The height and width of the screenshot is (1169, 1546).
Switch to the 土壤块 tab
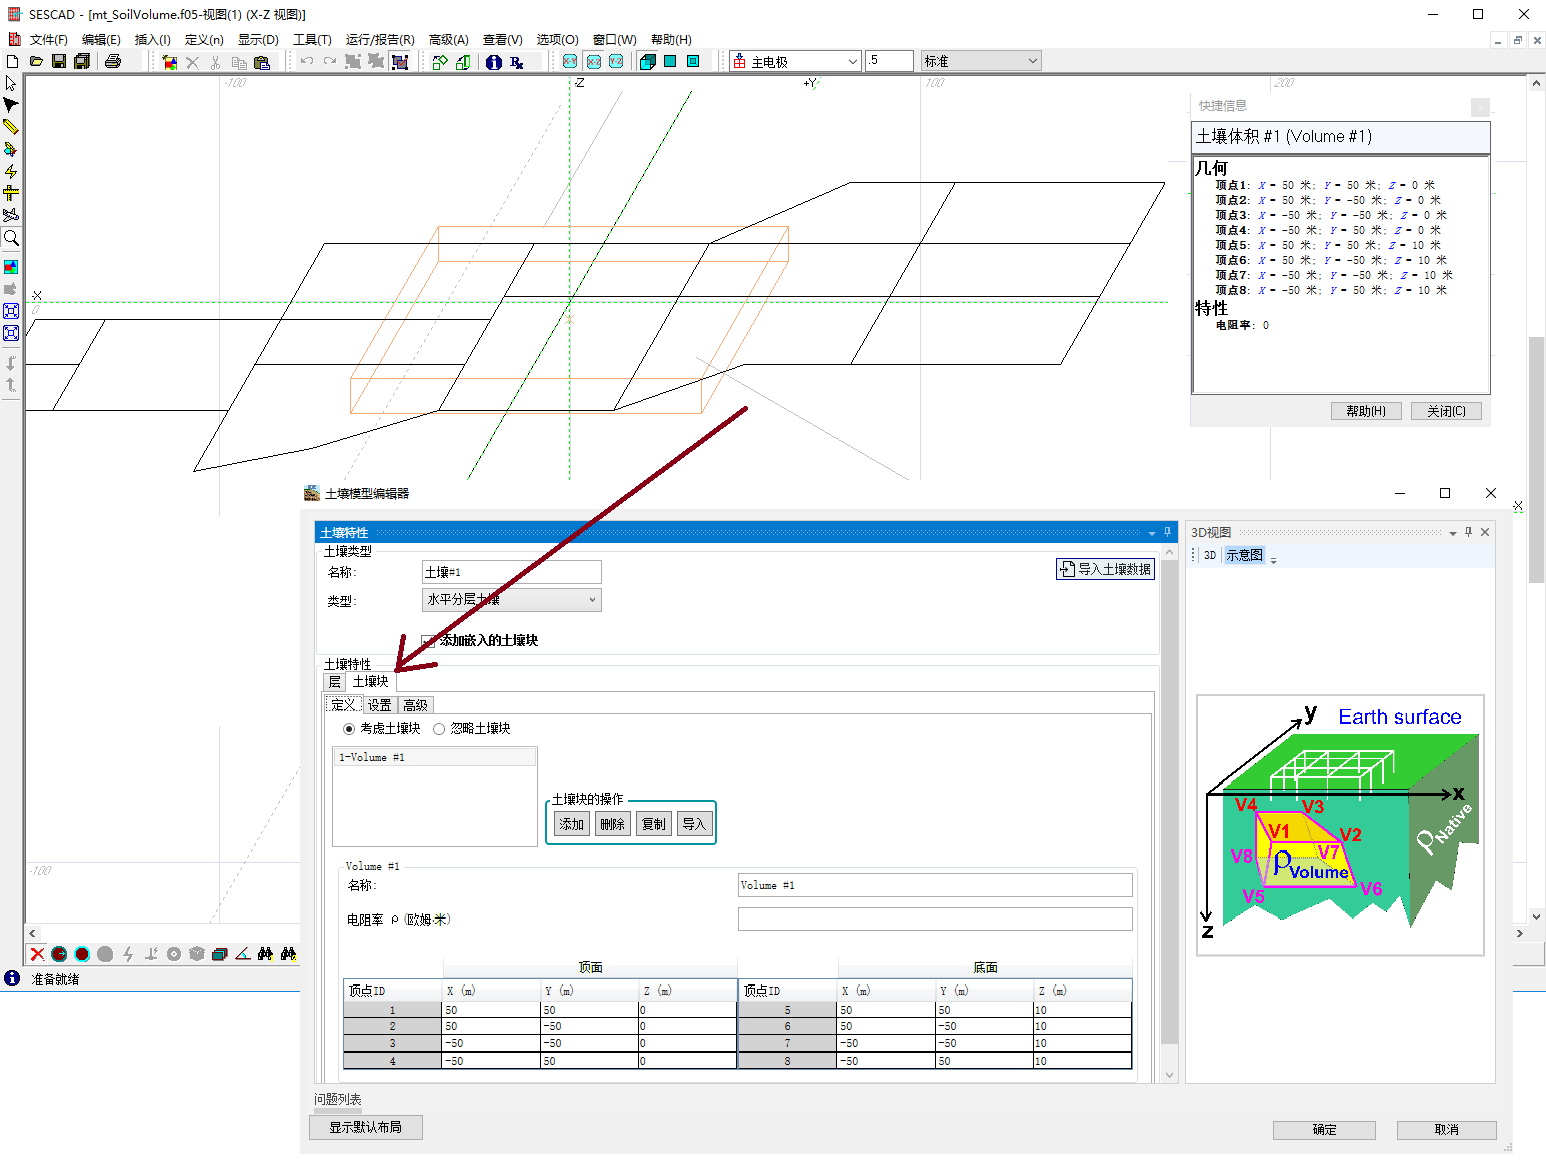tap(370, 682)
